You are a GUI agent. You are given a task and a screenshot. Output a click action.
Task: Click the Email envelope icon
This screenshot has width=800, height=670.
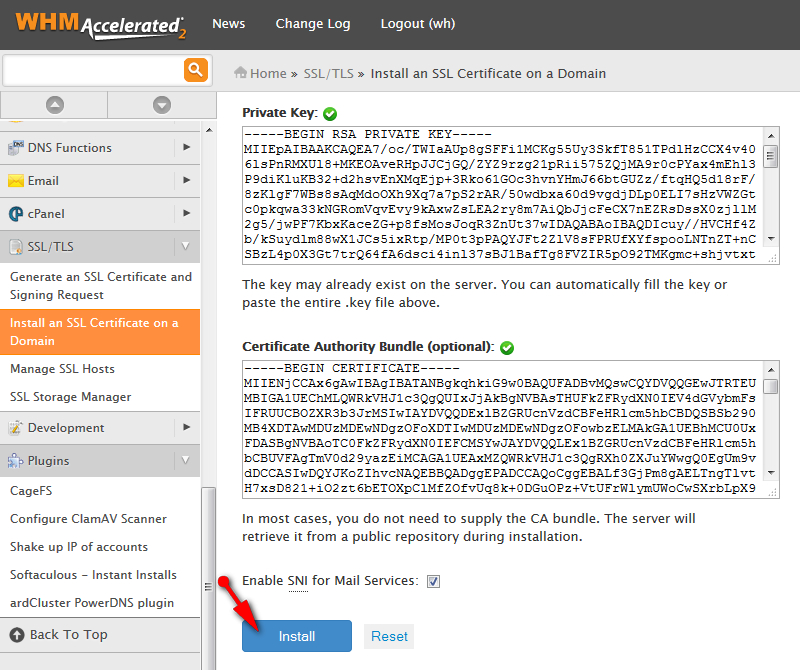point(16,181)
